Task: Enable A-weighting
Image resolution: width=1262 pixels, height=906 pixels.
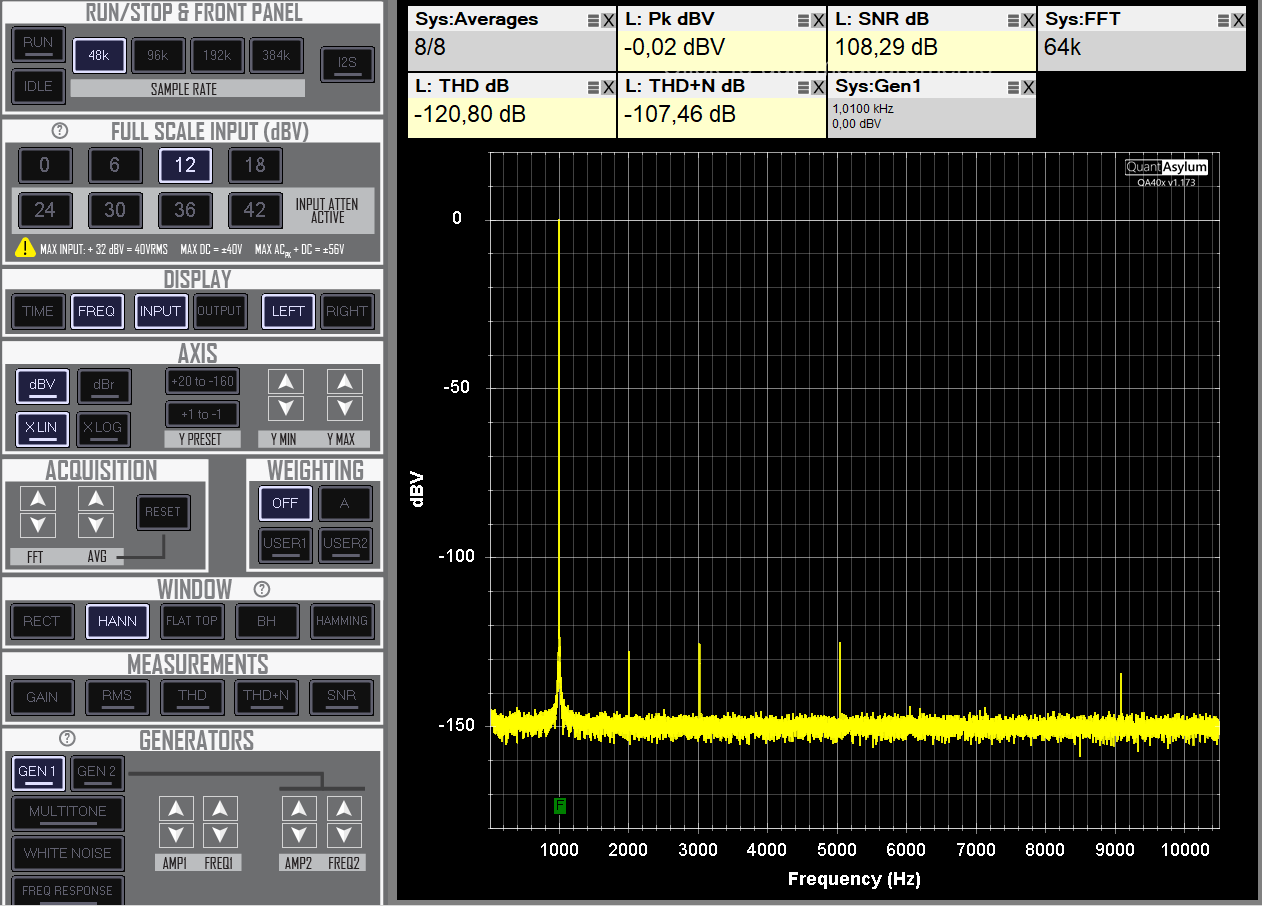Action: [x=345, y=503]
